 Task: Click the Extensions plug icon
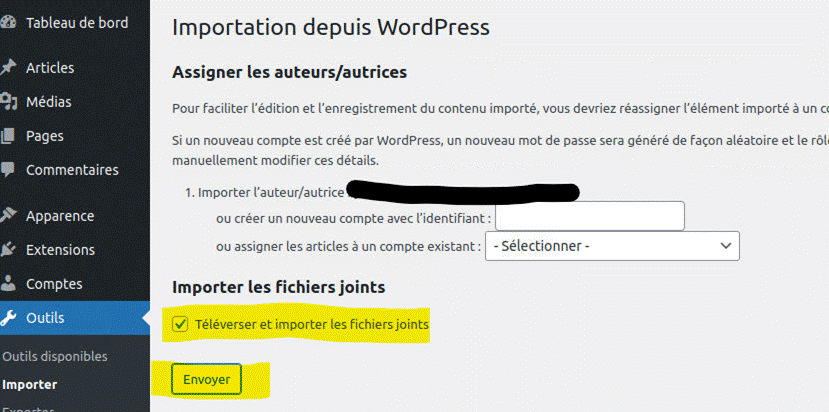pos(7,250)
